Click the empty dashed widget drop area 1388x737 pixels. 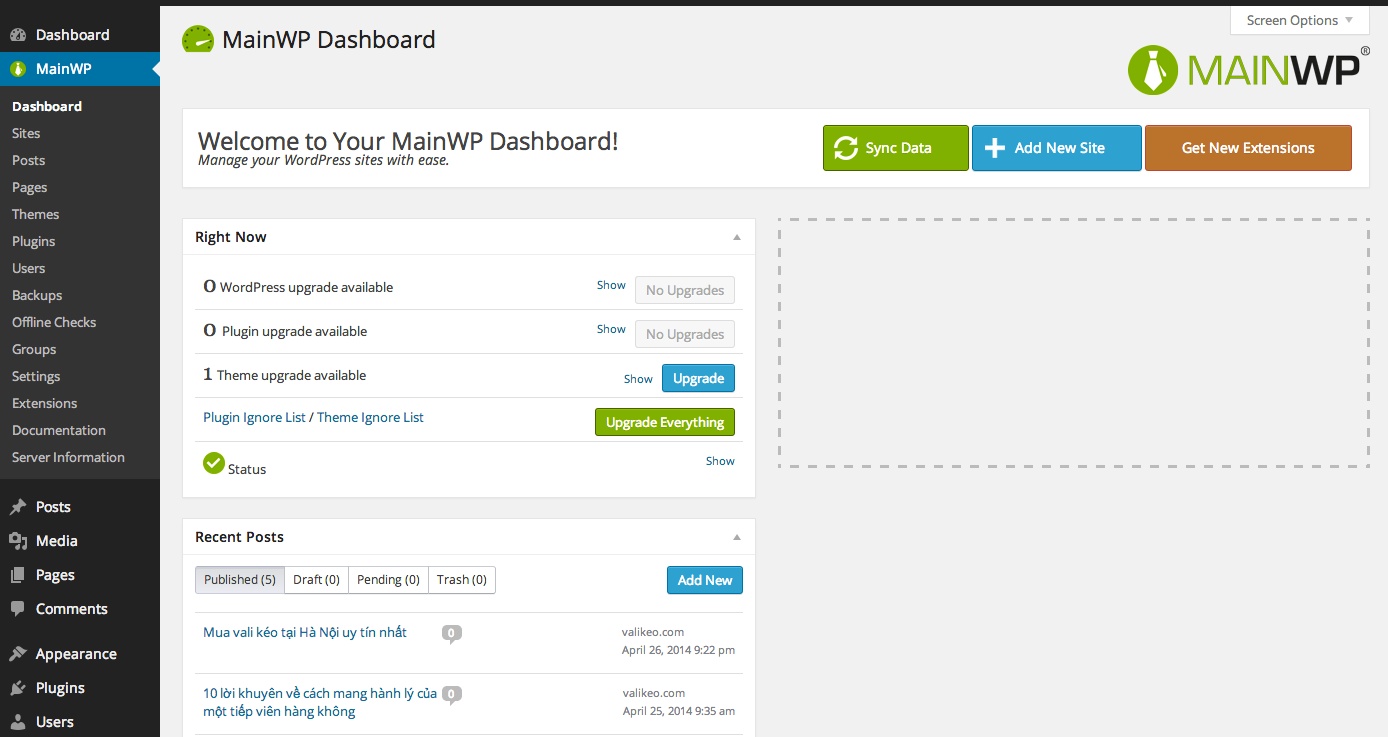(1073, 342)
